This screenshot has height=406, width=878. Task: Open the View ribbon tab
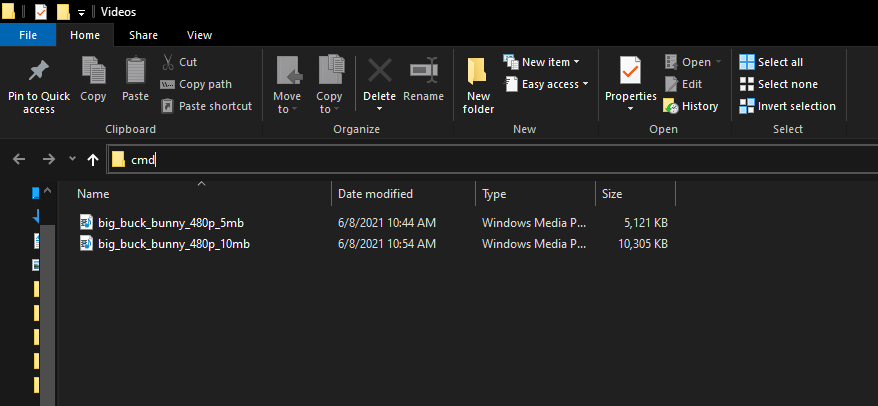tap(199, 35)
